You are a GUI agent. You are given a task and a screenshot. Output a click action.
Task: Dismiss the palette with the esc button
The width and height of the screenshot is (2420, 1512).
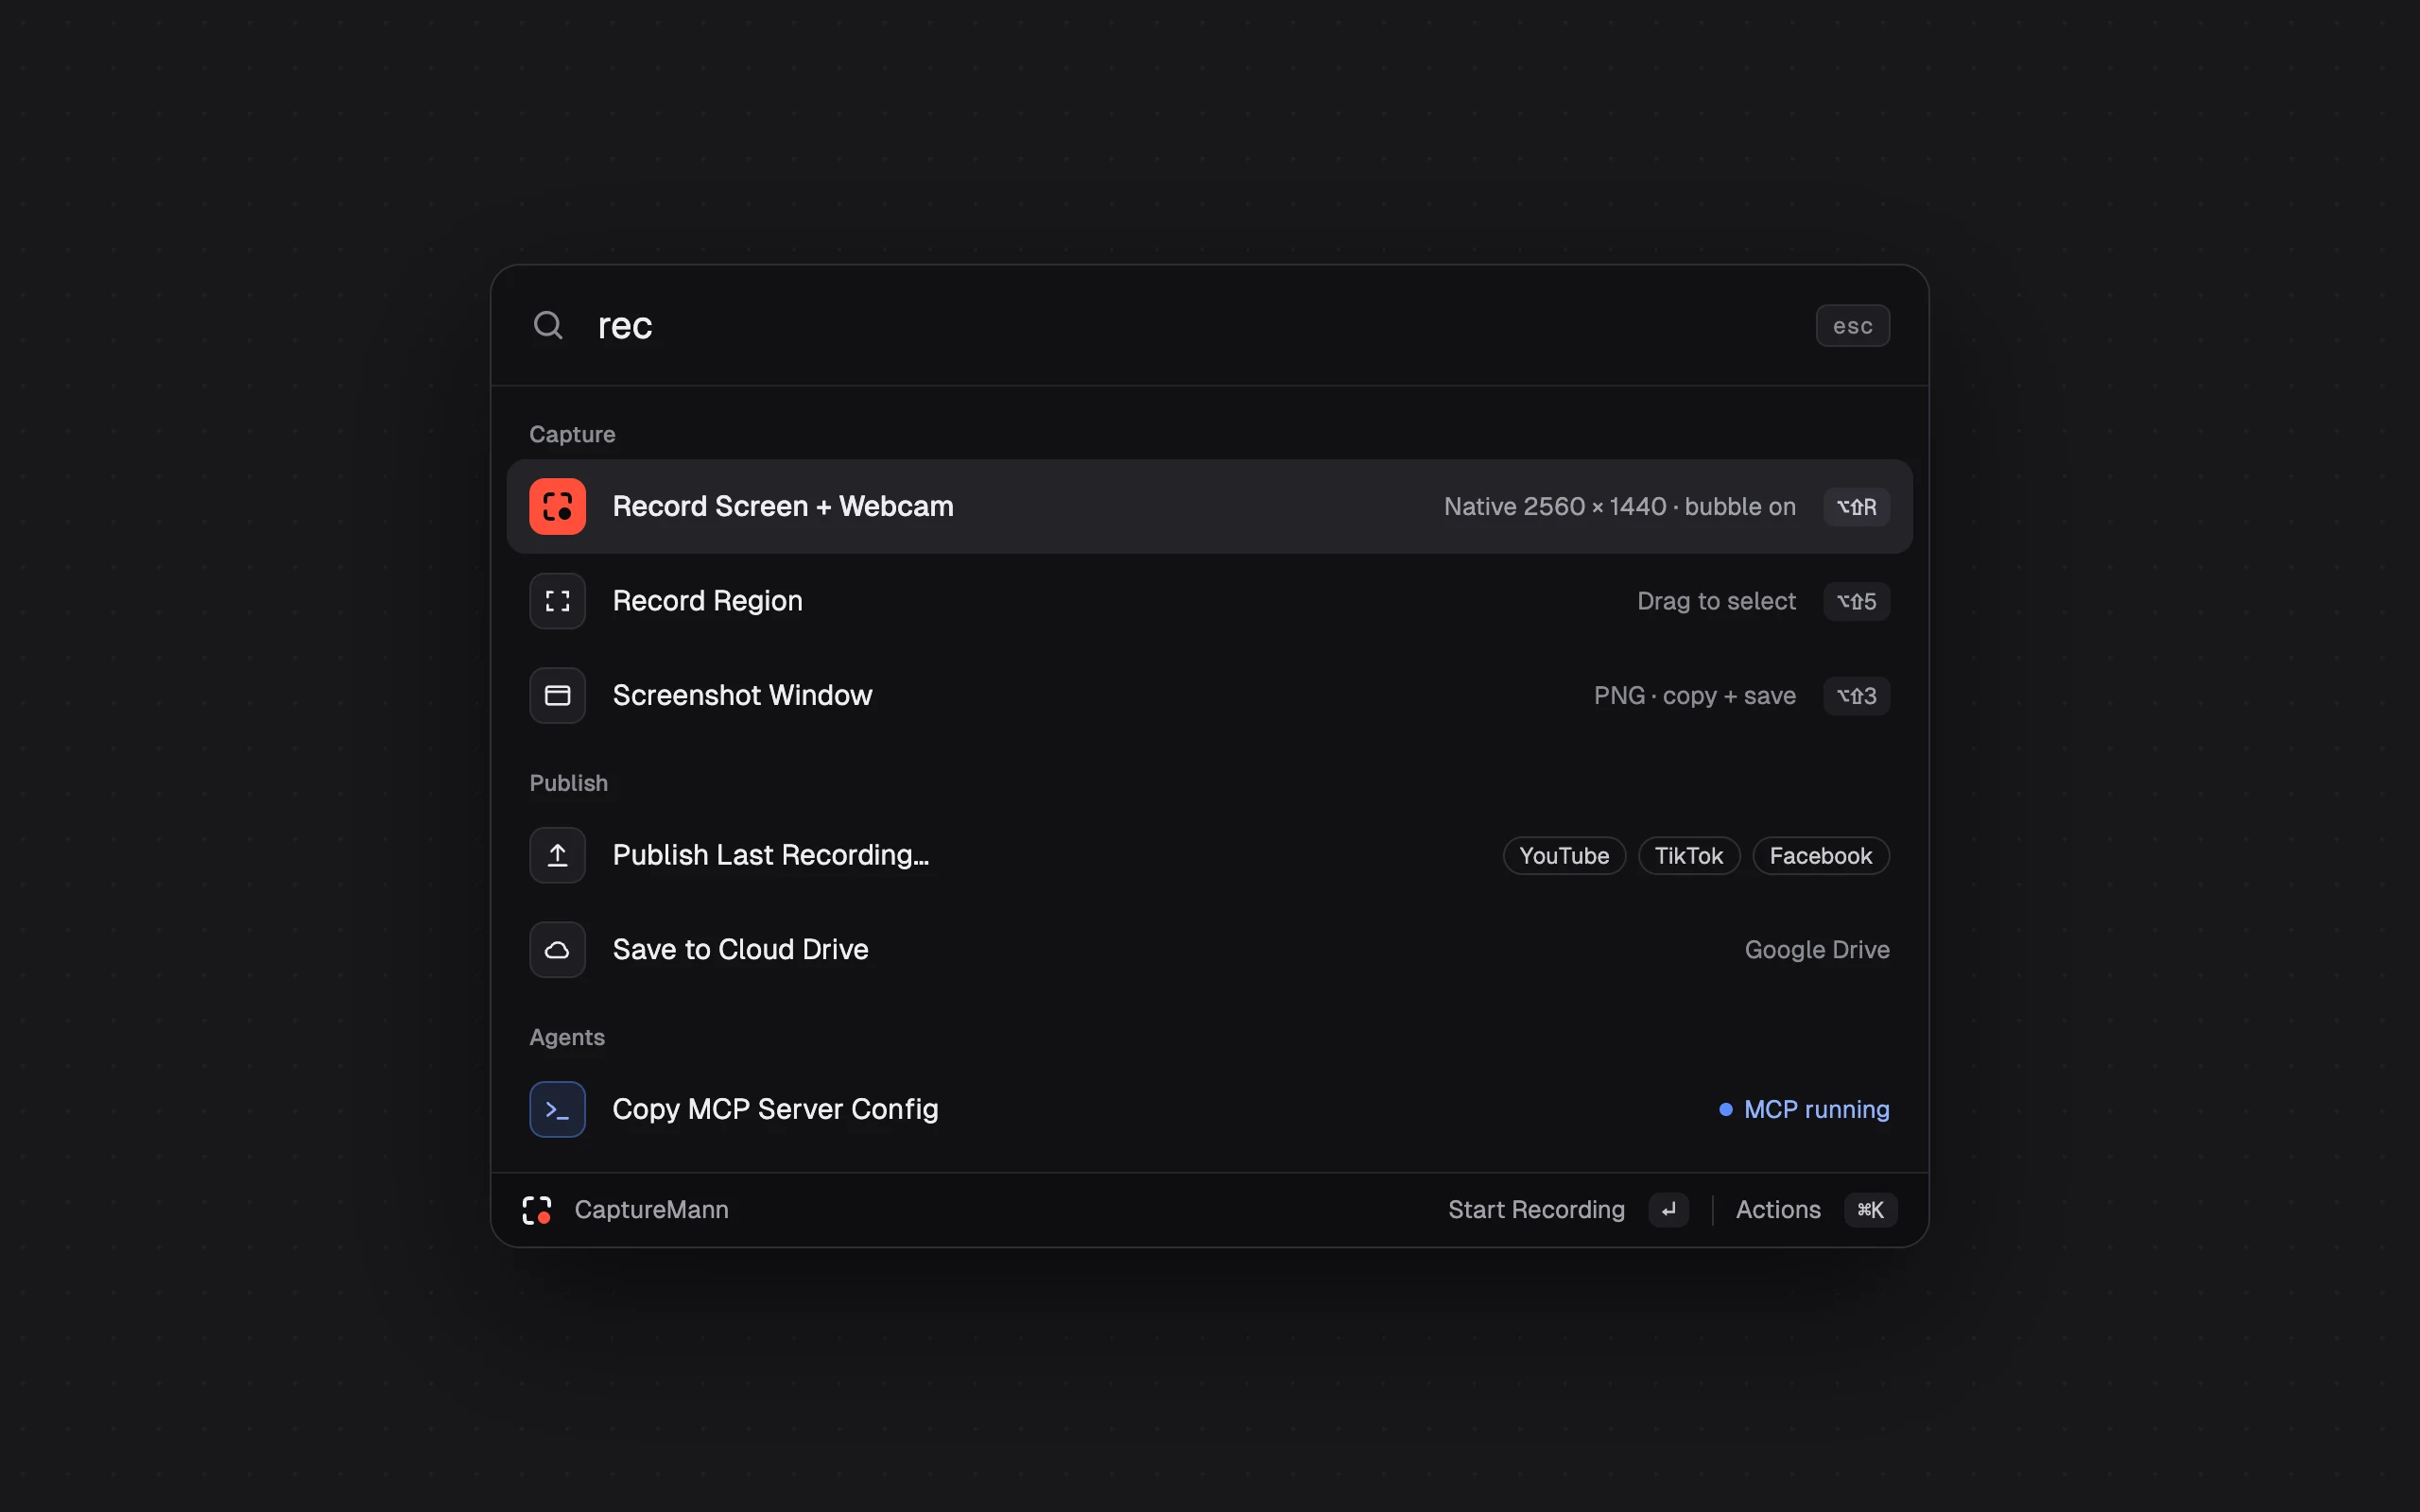click(x=1852, y=326)
